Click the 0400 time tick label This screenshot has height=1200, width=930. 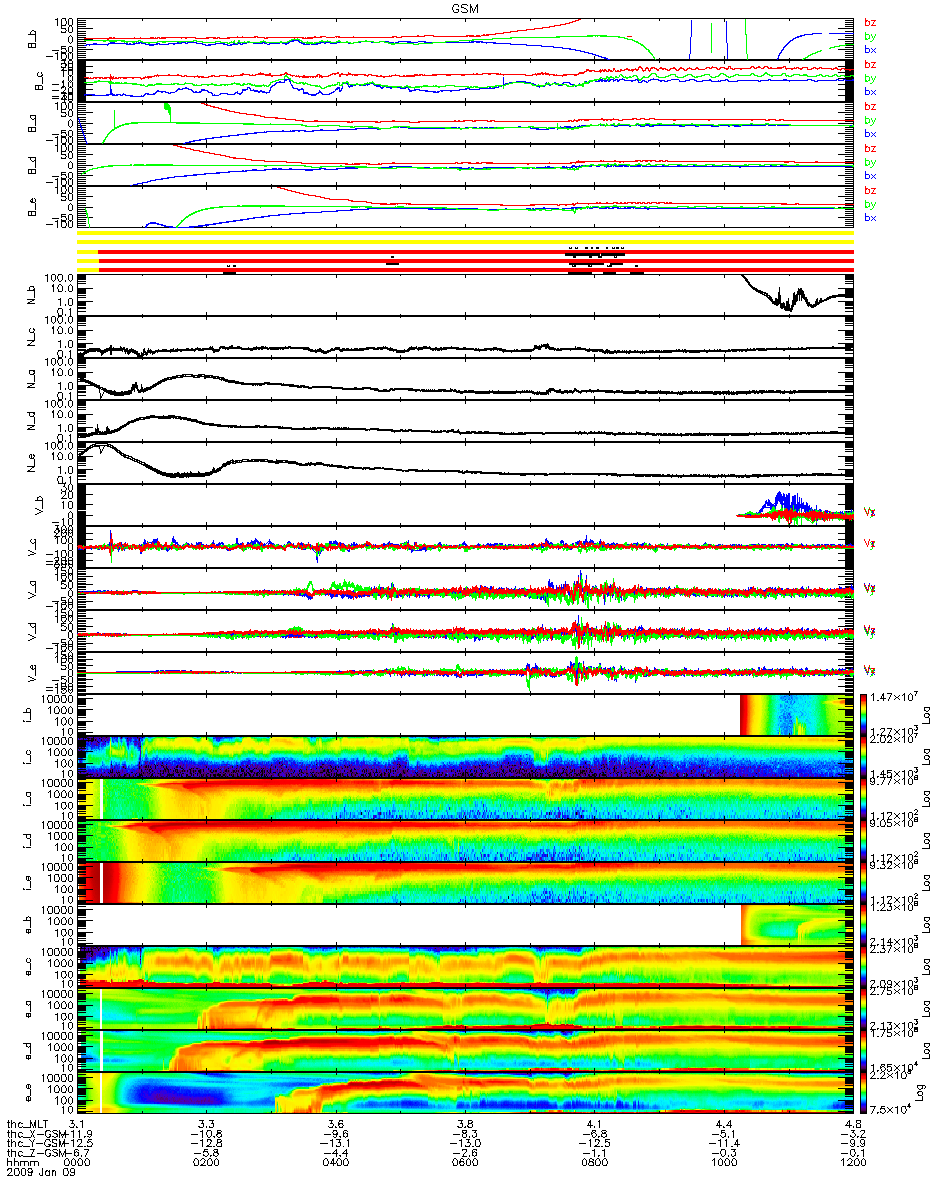(x=335, y=1161)
